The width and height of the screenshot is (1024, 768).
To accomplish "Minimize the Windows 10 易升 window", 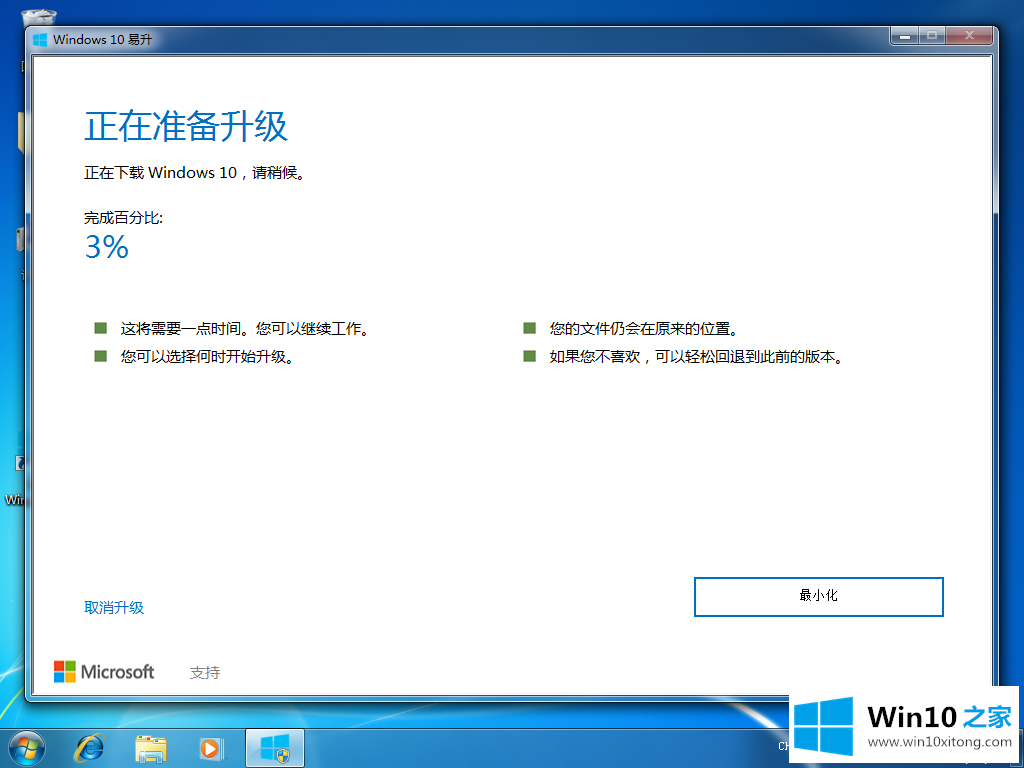I will [904, 36].
